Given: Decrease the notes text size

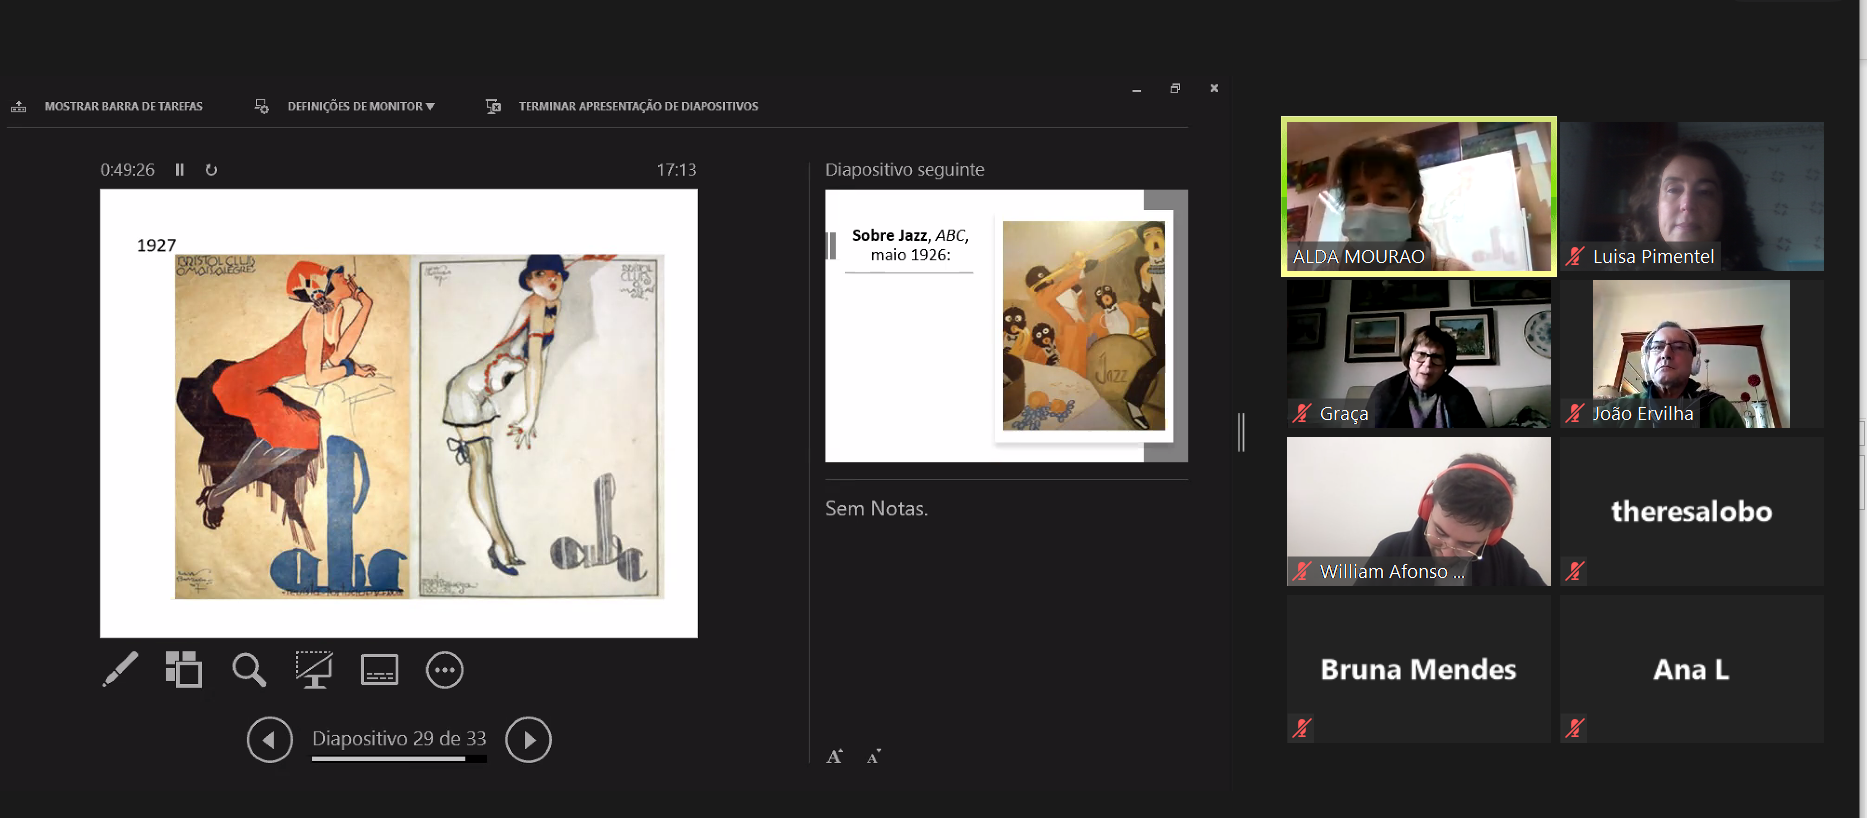Looking at the screenshot, I should click(873, 757).
